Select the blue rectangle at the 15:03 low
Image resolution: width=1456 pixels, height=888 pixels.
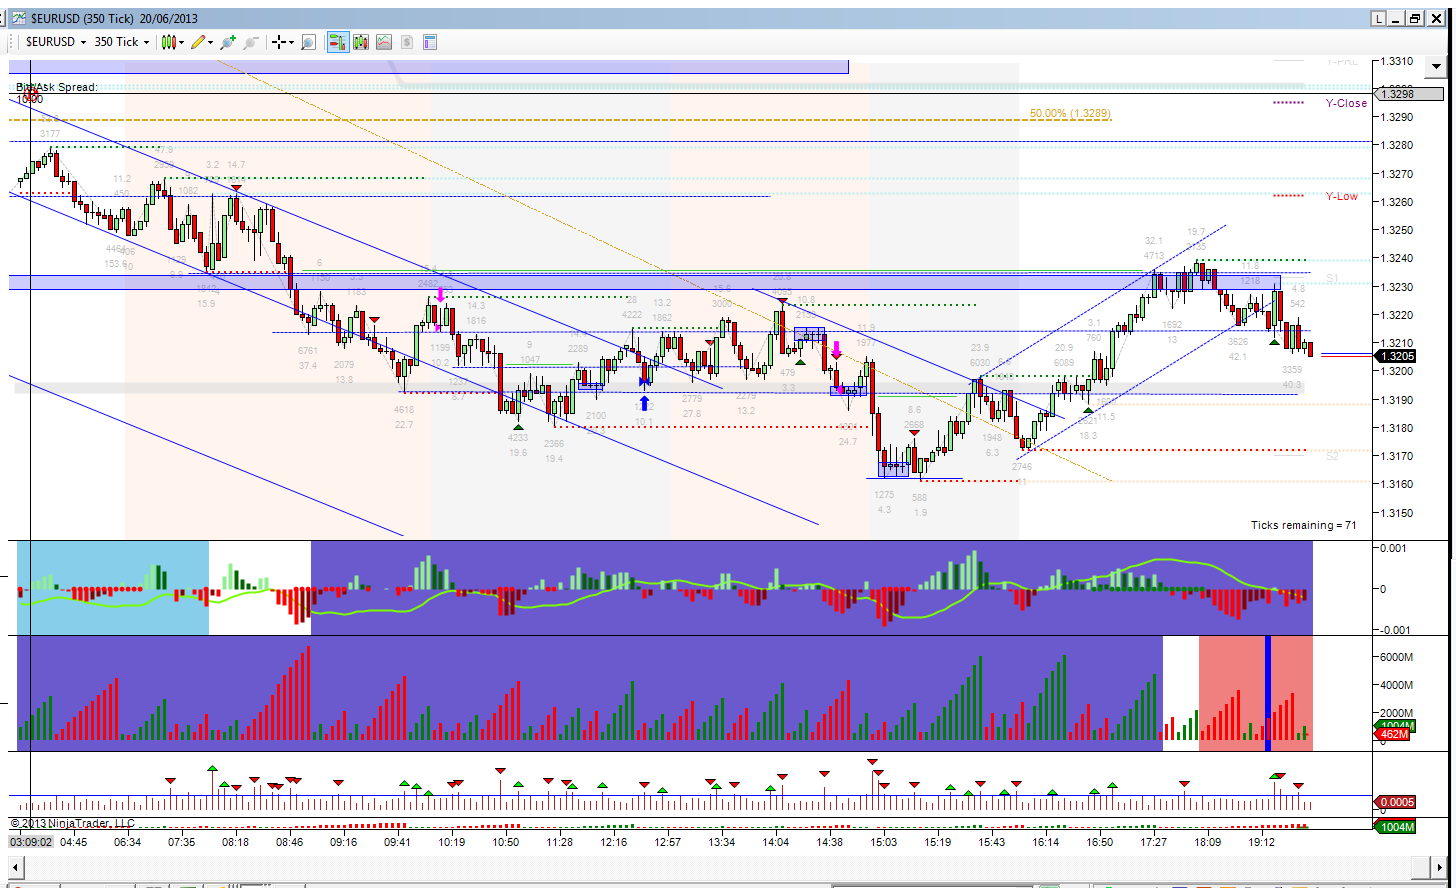(x=893, y=468)
